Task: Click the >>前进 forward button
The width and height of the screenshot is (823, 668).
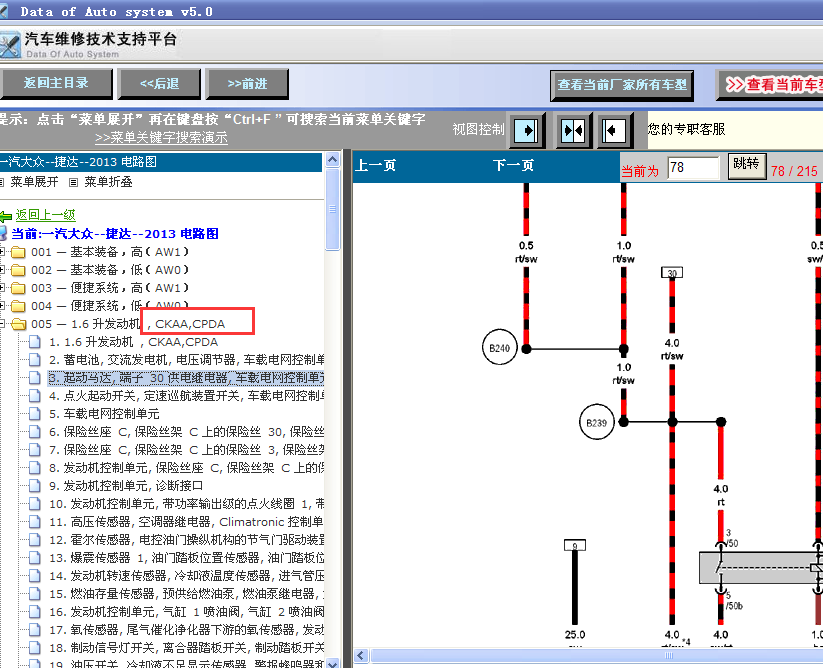Action: pyautogui.click(x=247, y=83)
